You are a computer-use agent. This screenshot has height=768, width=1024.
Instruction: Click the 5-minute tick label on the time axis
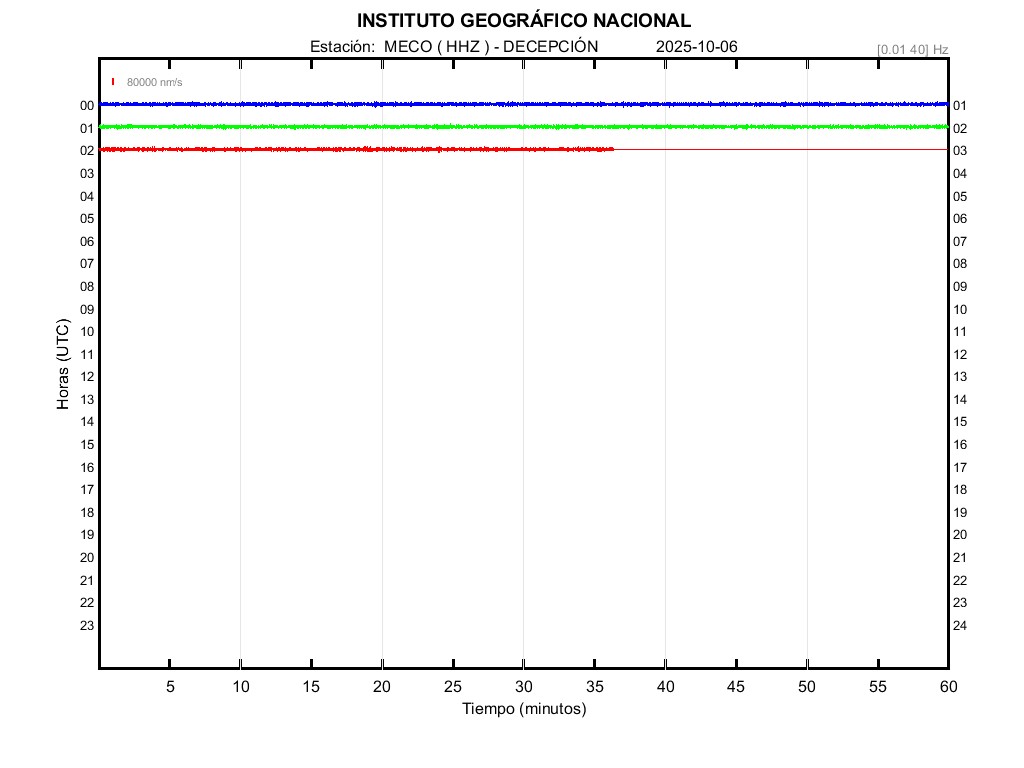pyautogui.click(x=170, y=686)
